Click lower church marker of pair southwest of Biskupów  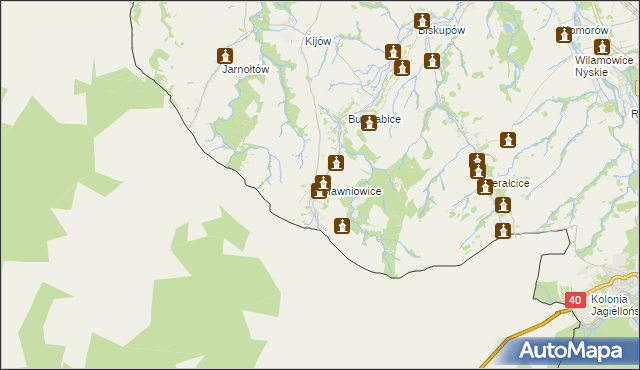point(402,68)
